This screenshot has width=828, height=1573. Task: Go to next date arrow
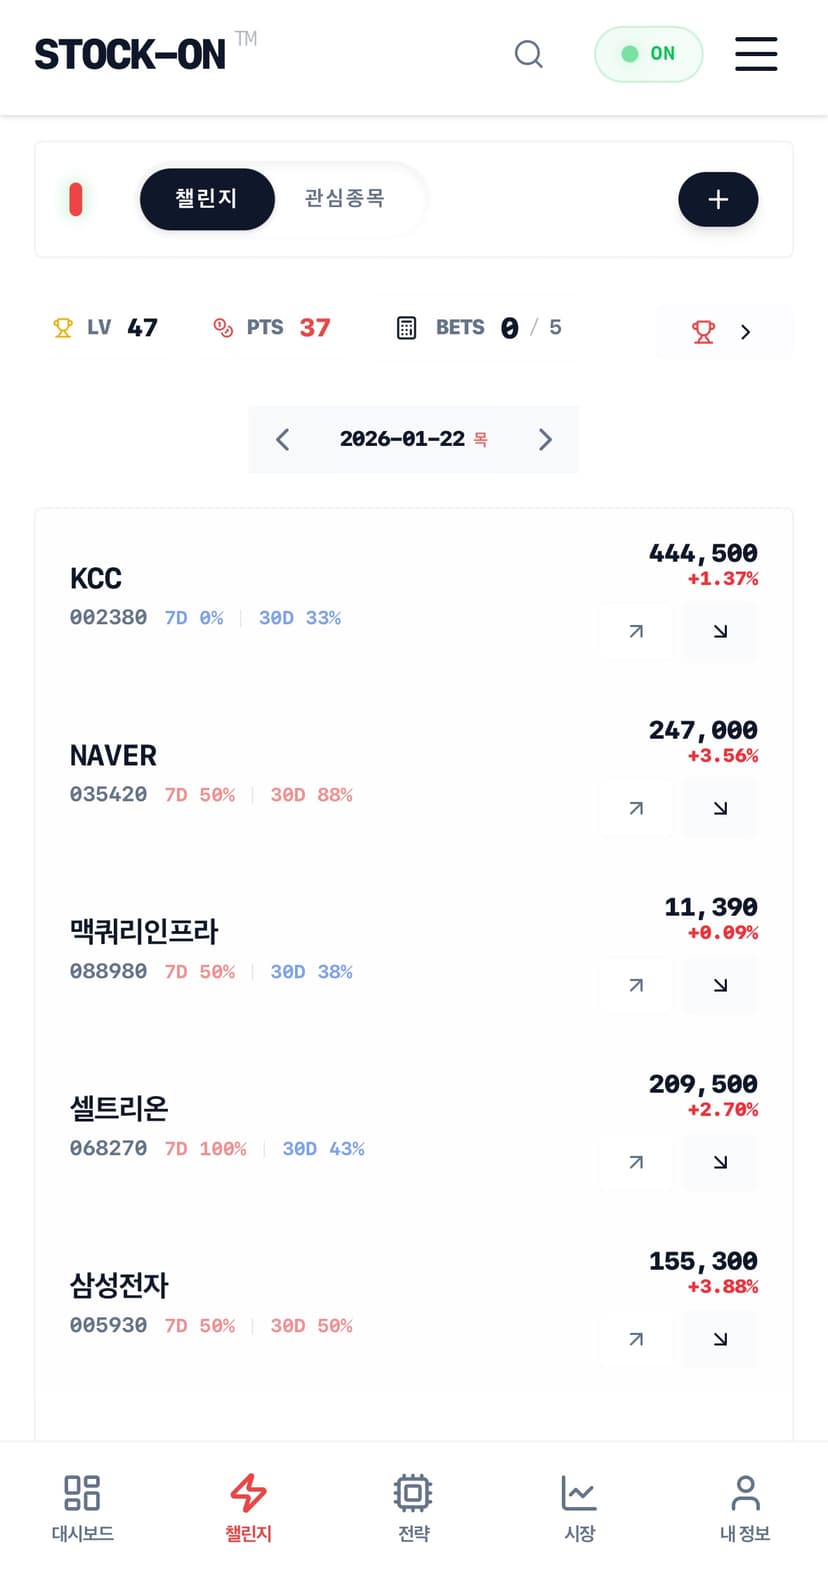click(545, 439)
